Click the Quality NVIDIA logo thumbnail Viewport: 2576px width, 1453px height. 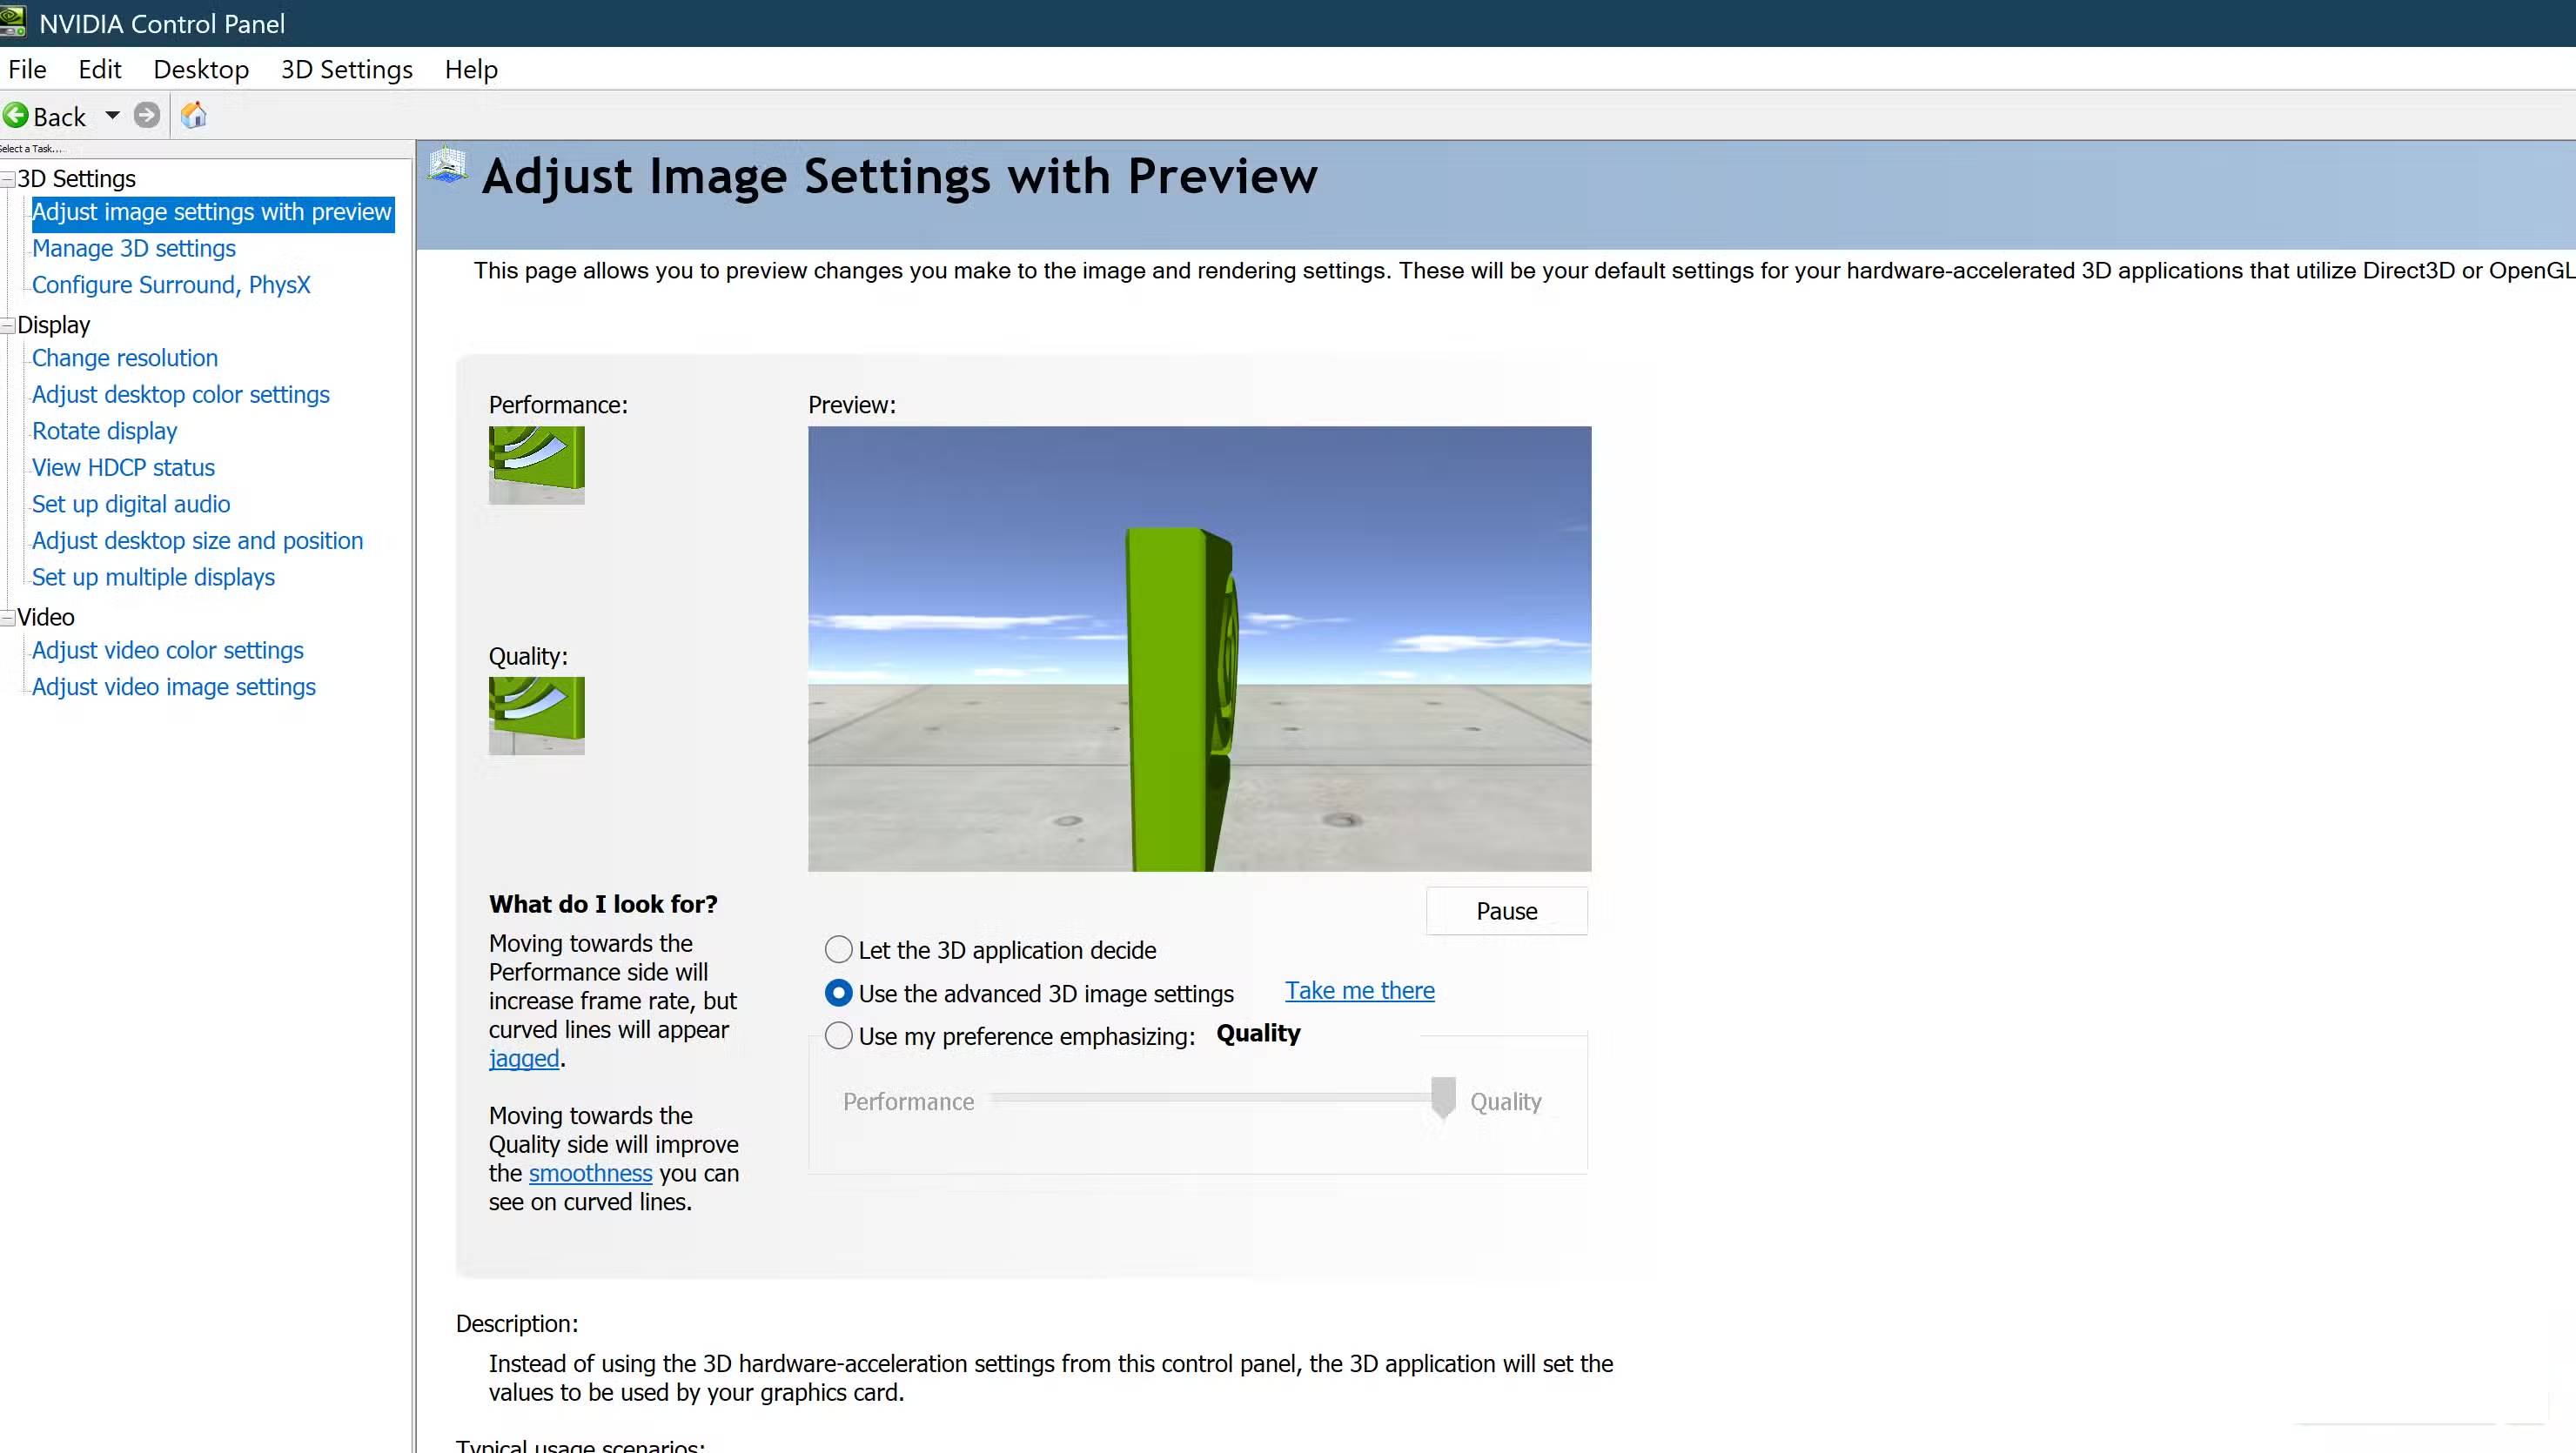coord(536,716)
